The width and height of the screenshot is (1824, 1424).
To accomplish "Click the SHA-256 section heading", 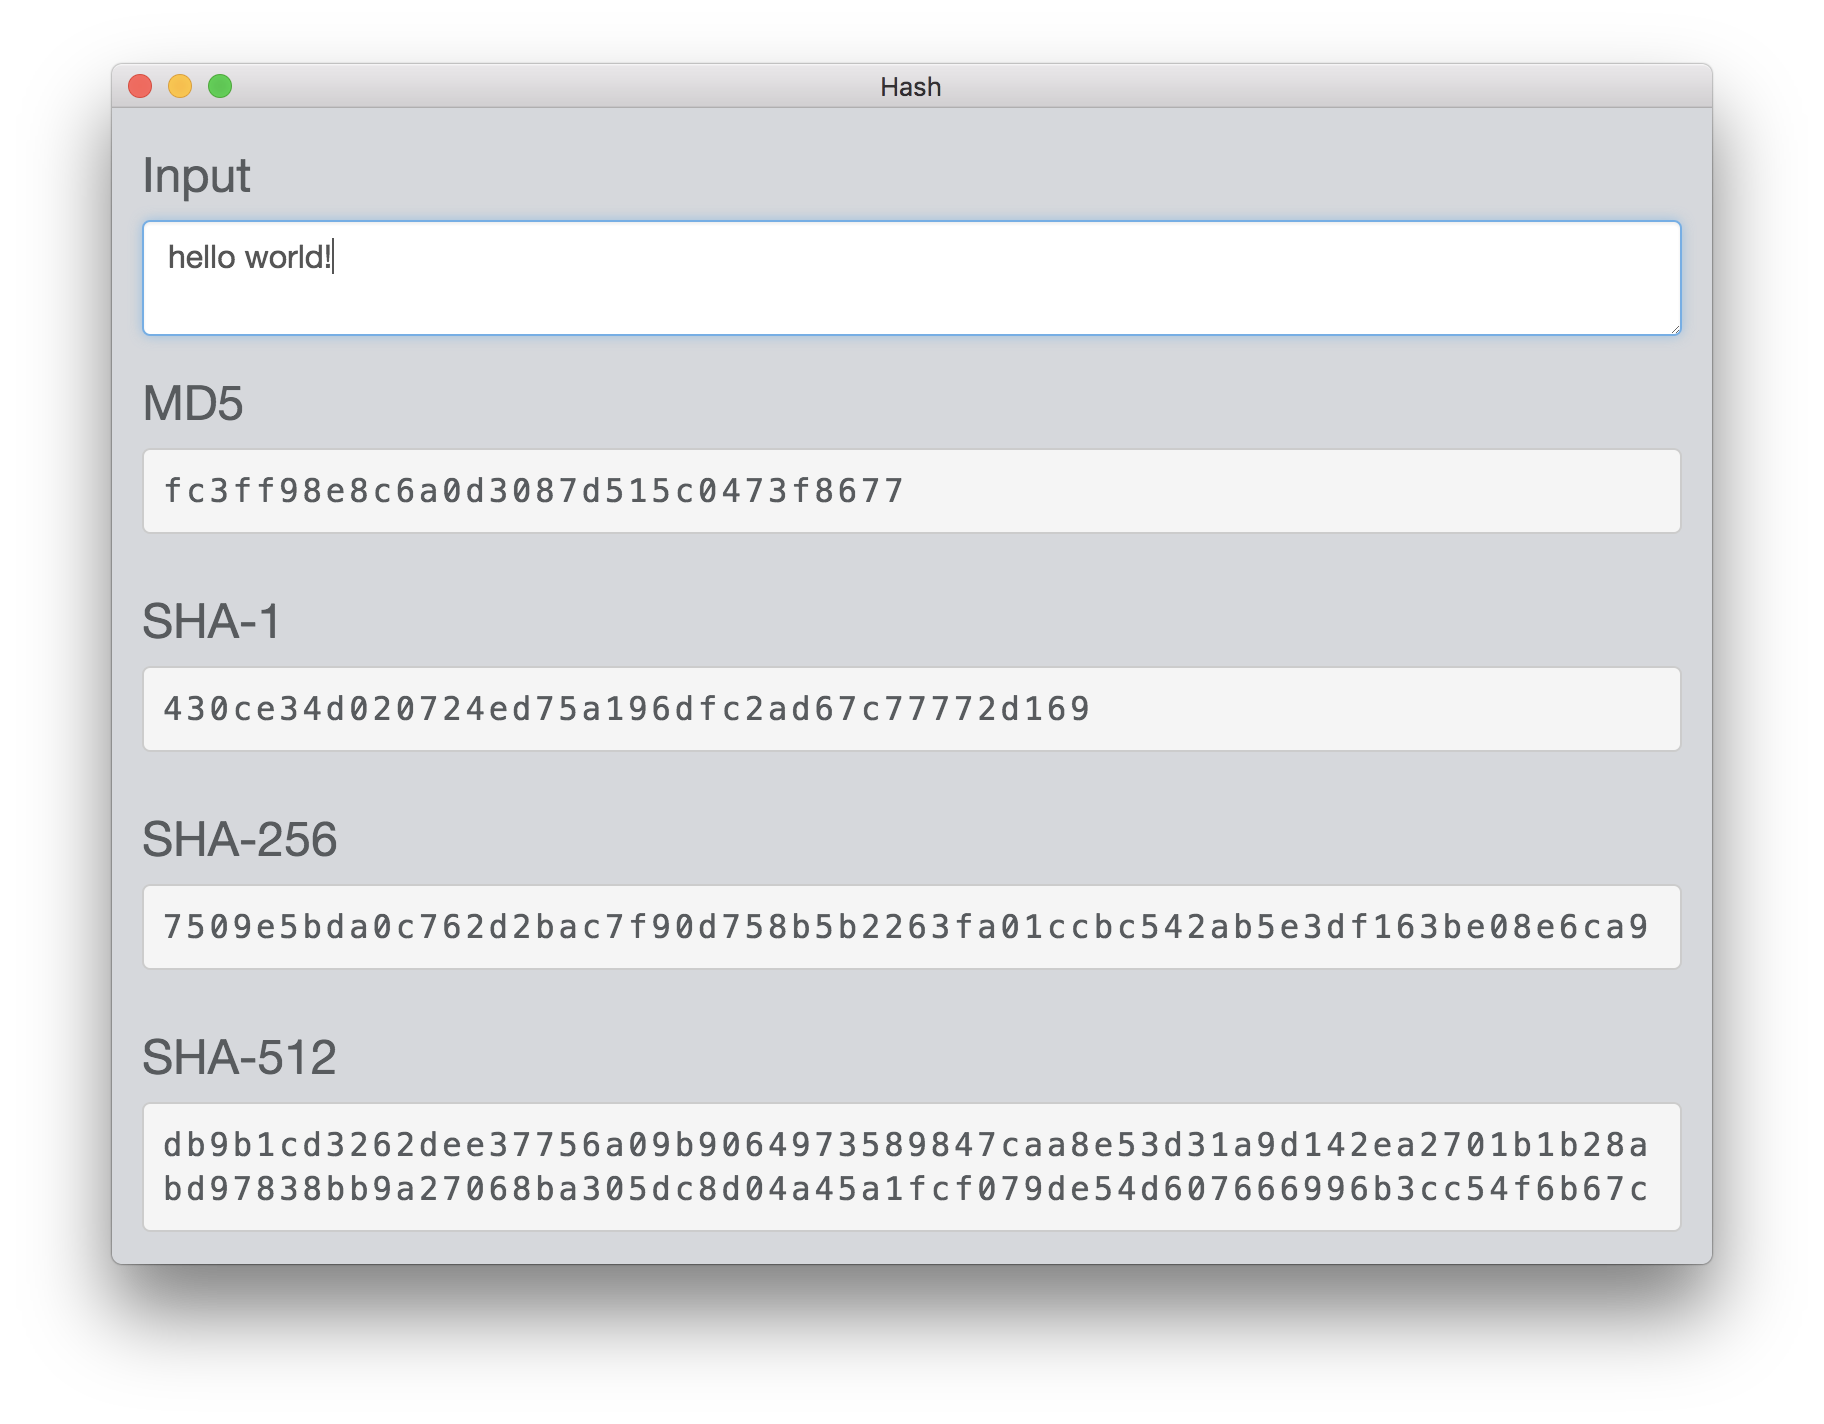I will 240,839.
